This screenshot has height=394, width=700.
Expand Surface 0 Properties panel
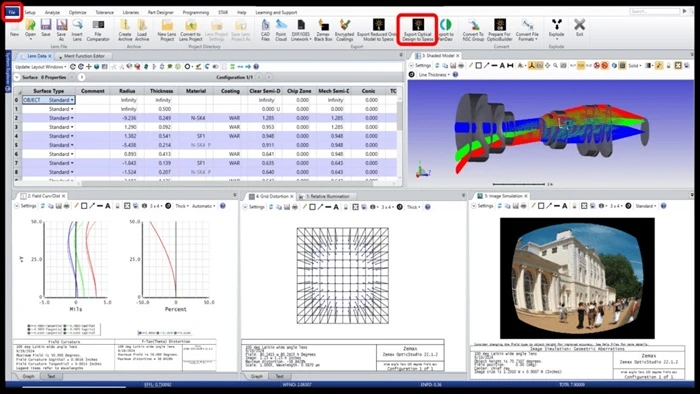pyautogui.click(x=17, y=77)
